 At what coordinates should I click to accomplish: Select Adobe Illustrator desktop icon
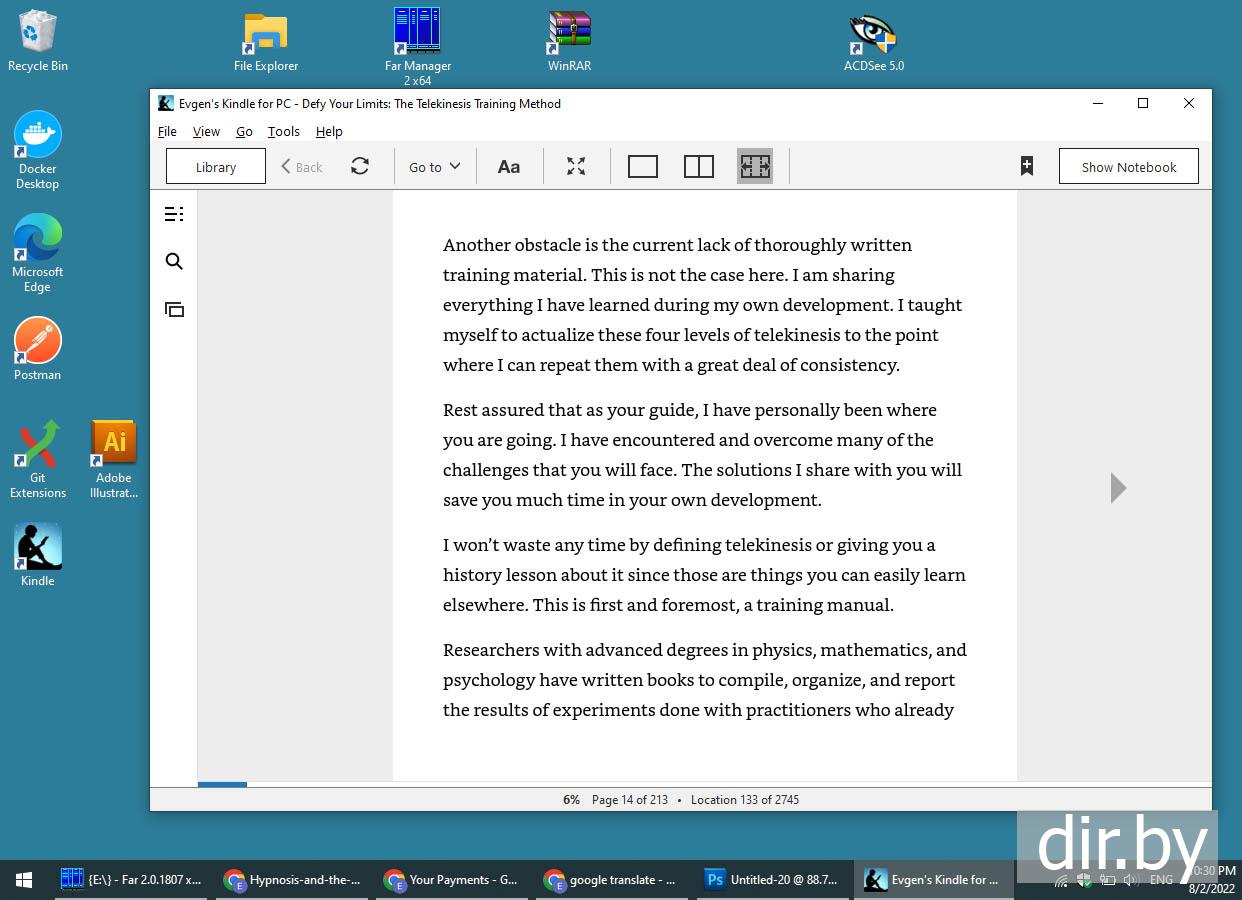(114, 460)
